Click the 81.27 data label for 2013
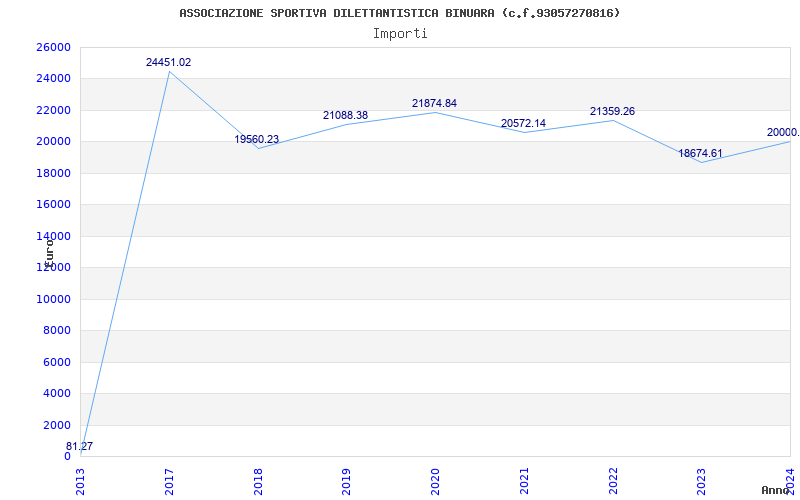Viewport: 800px width, 500px height. 80,446
